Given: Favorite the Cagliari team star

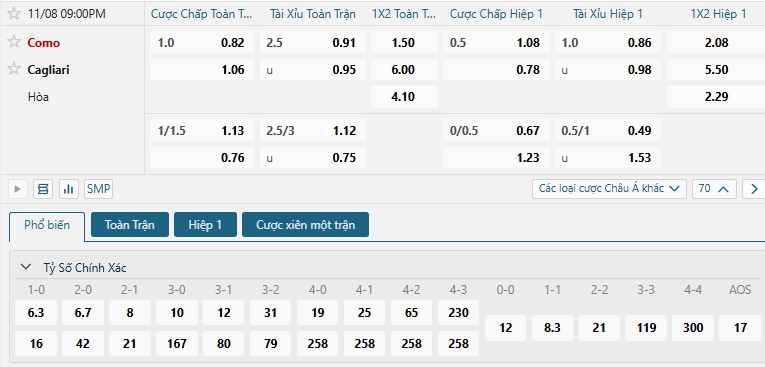Looking at the screenshot, I should tap(14, 69).
